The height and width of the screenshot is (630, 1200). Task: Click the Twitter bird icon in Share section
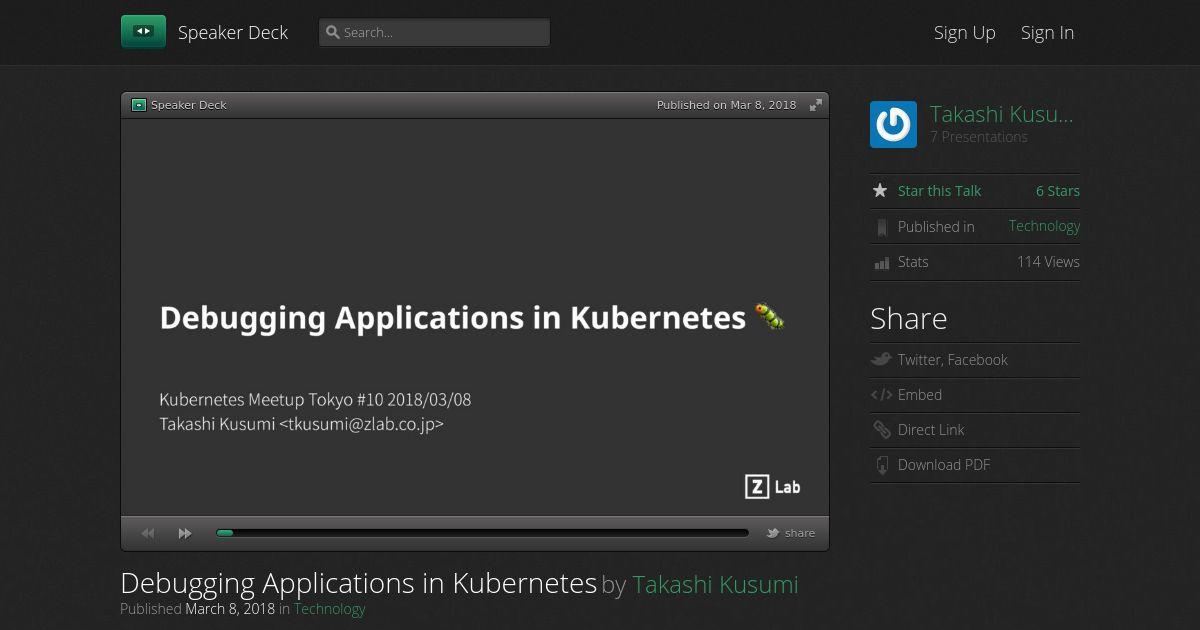coord(881,359)
